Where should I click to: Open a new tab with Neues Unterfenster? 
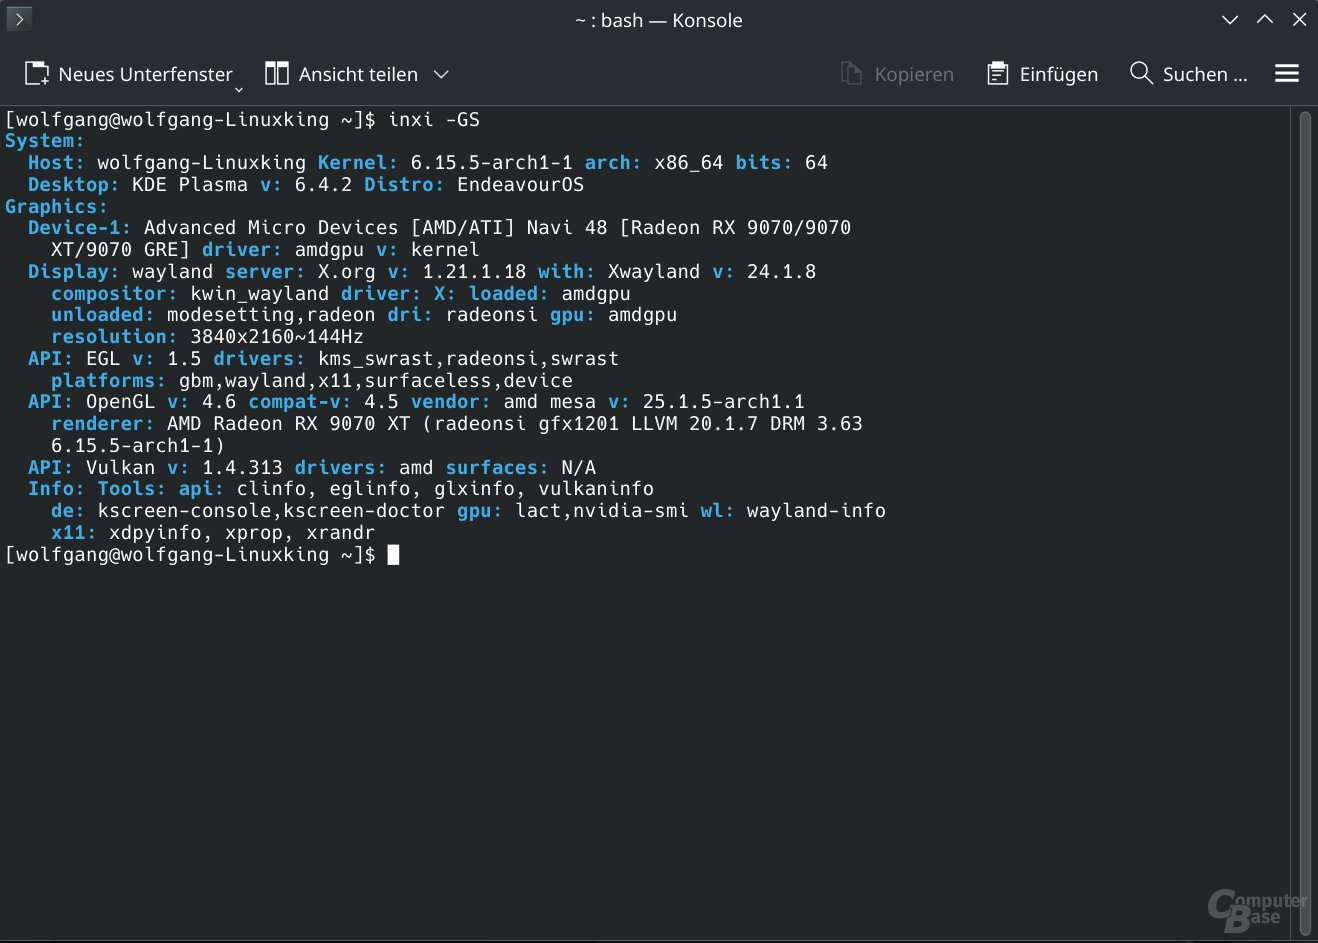coord(128,74)
